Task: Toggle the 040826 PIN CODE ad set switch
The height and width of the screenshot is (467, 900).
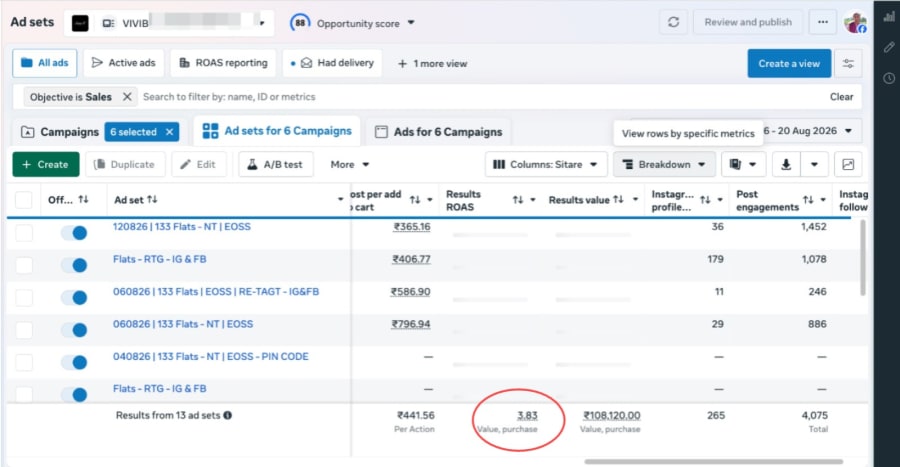Action: click(x=74, y=362)
